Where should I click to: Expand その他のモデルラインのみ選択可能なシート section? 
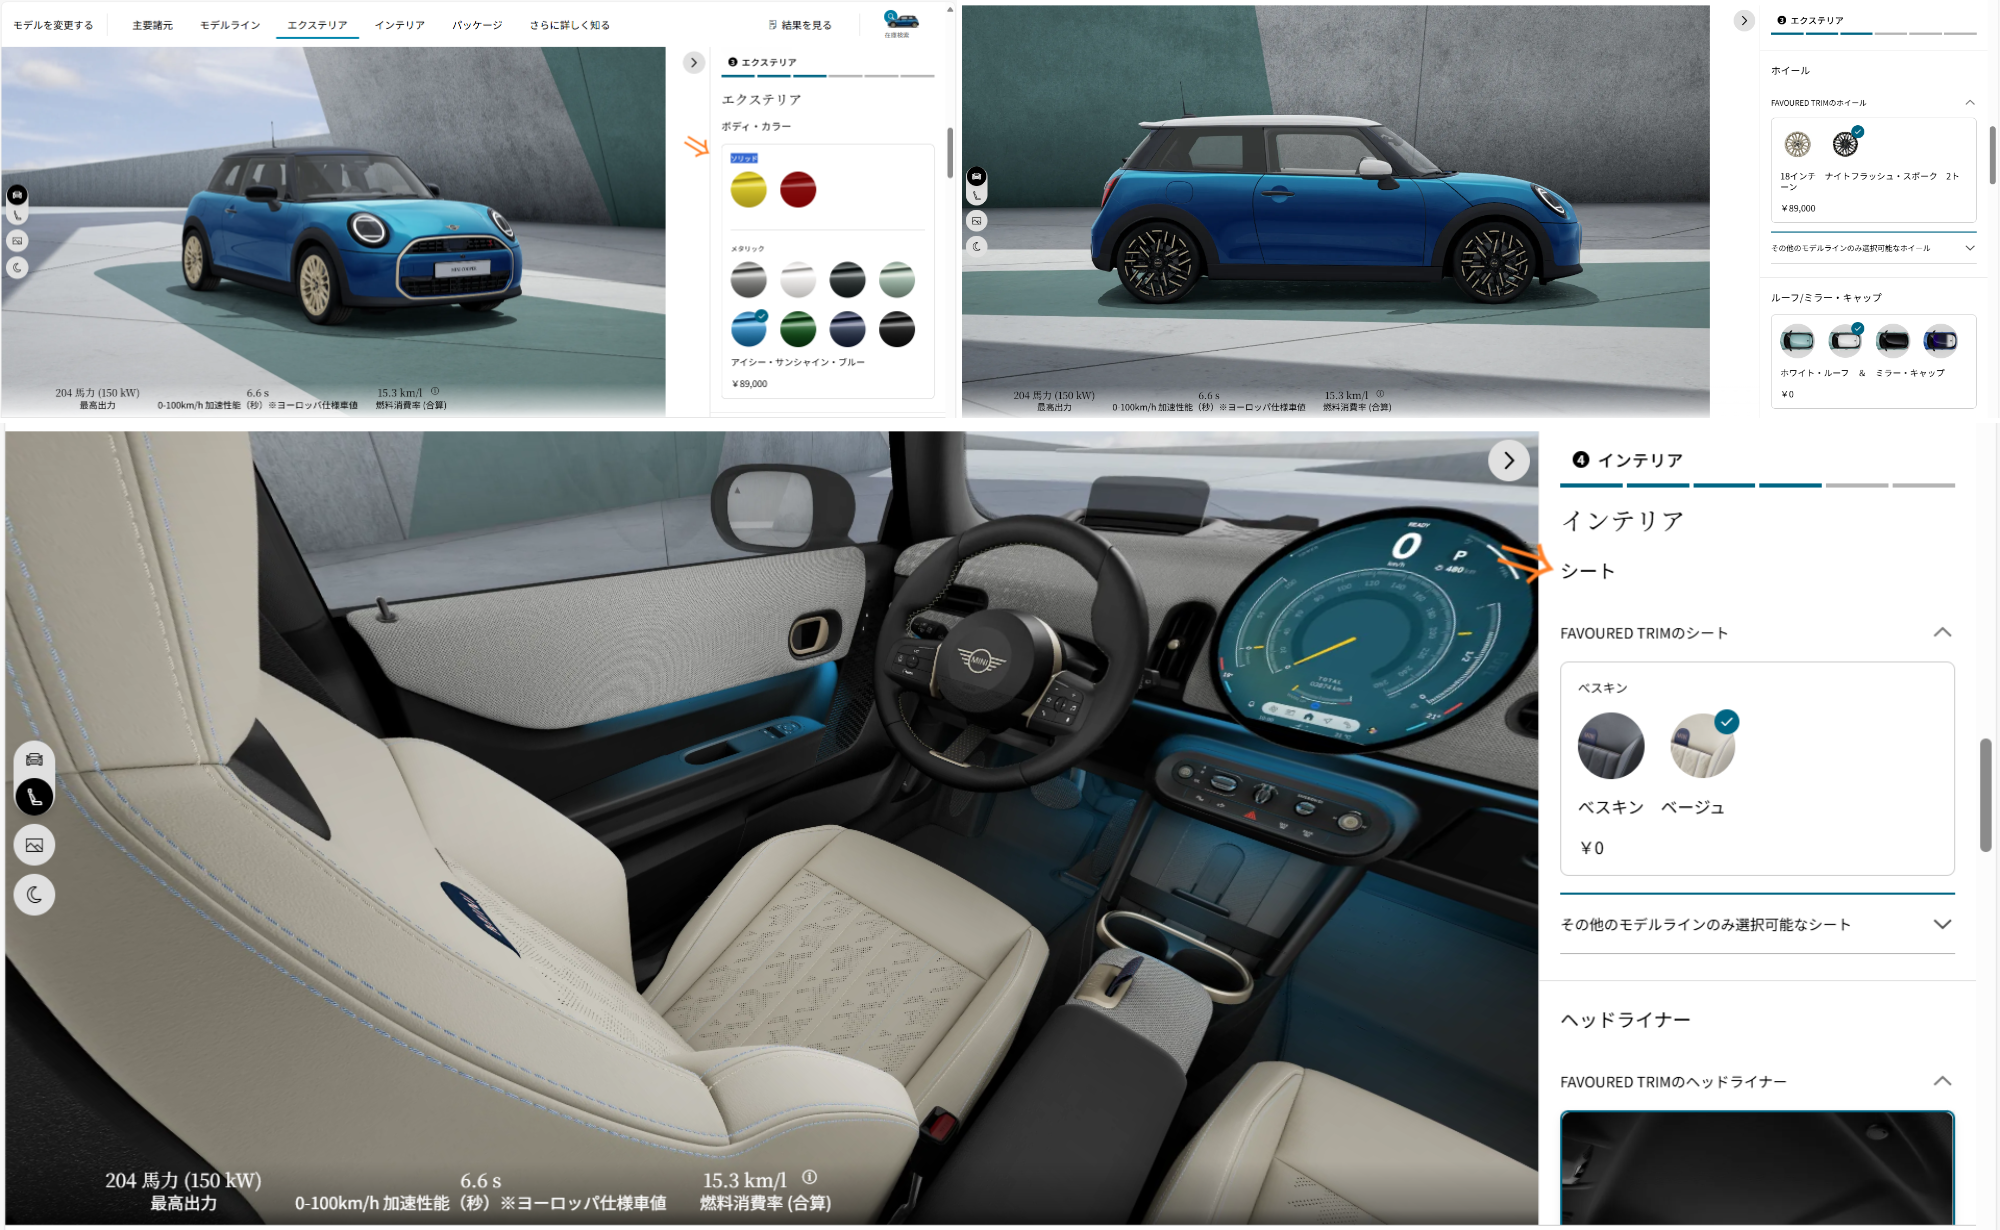[x=1942, y=925]
